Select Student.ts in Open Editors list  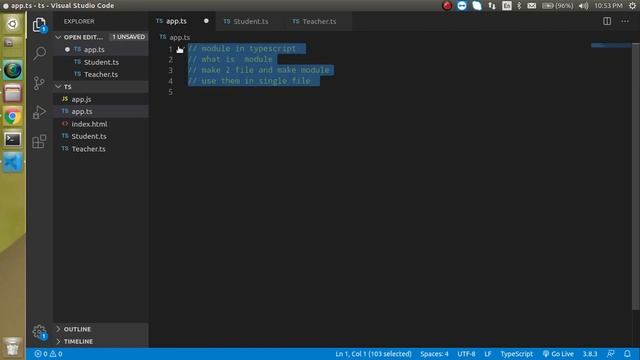[x=101, y=62]
